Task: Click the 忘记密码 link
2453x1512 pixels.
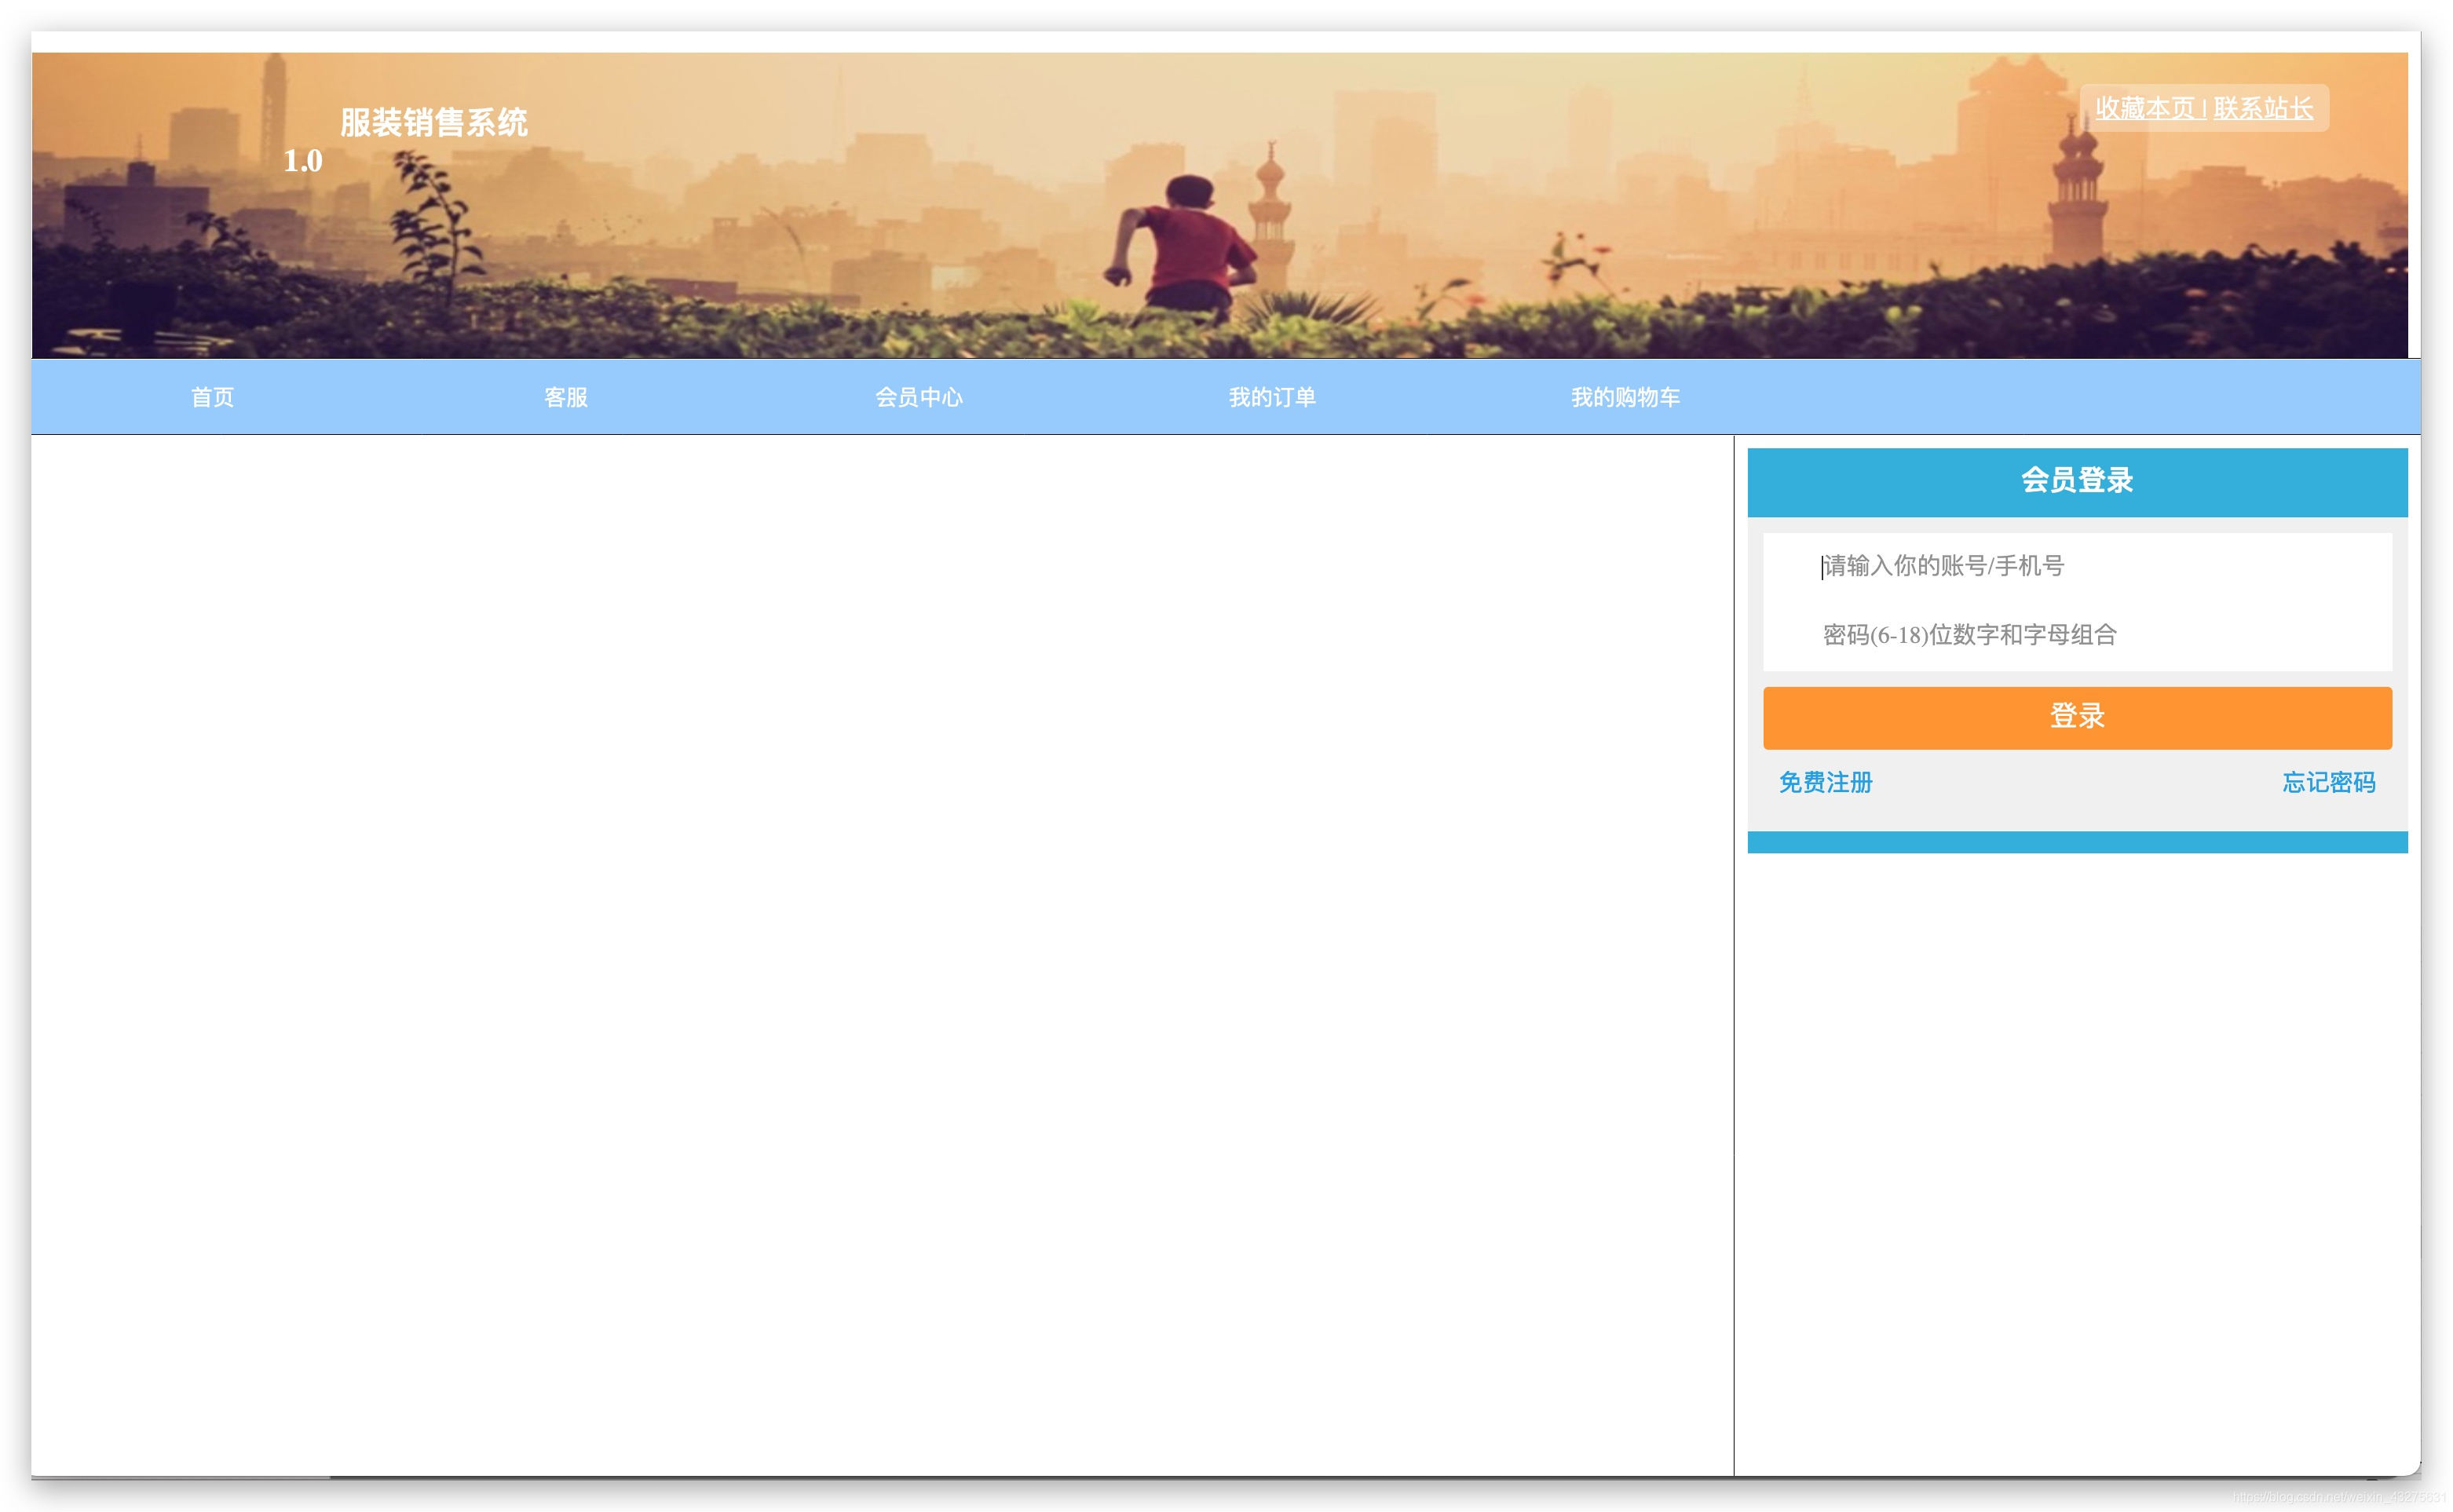Action: coord(2327,782)
